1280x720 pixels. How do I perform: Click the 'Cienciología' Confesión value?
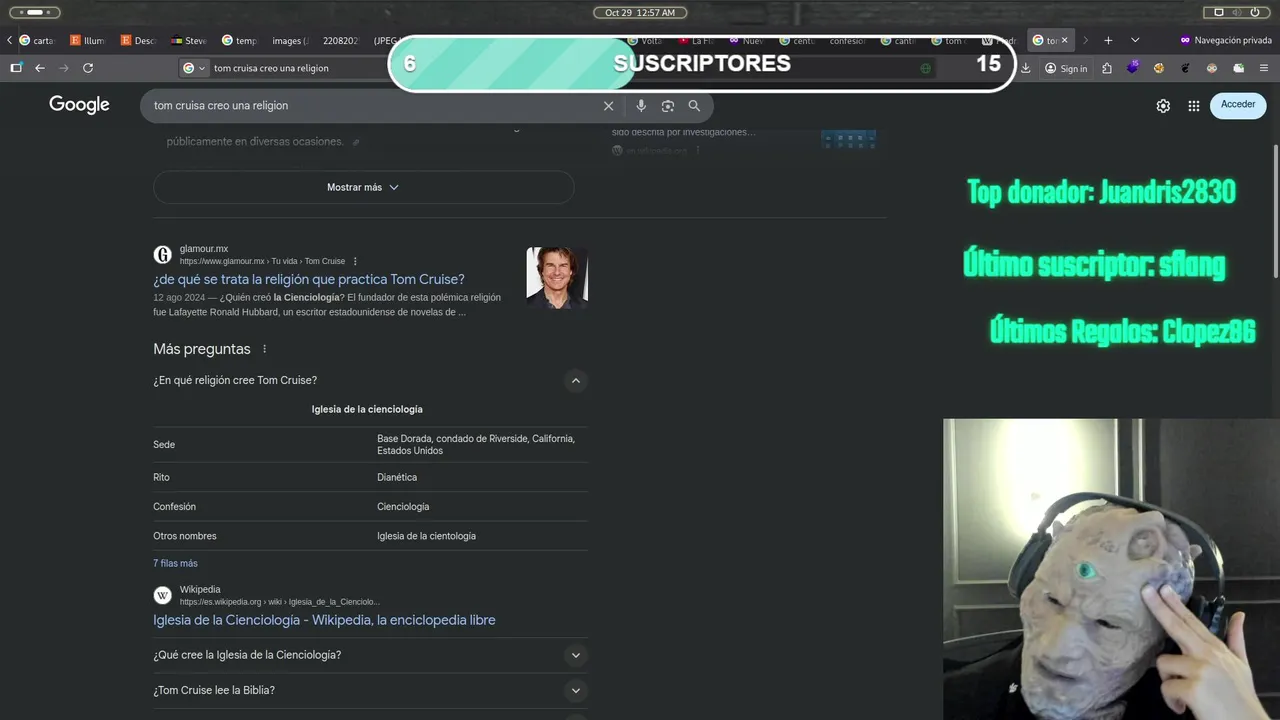[403, 507]
